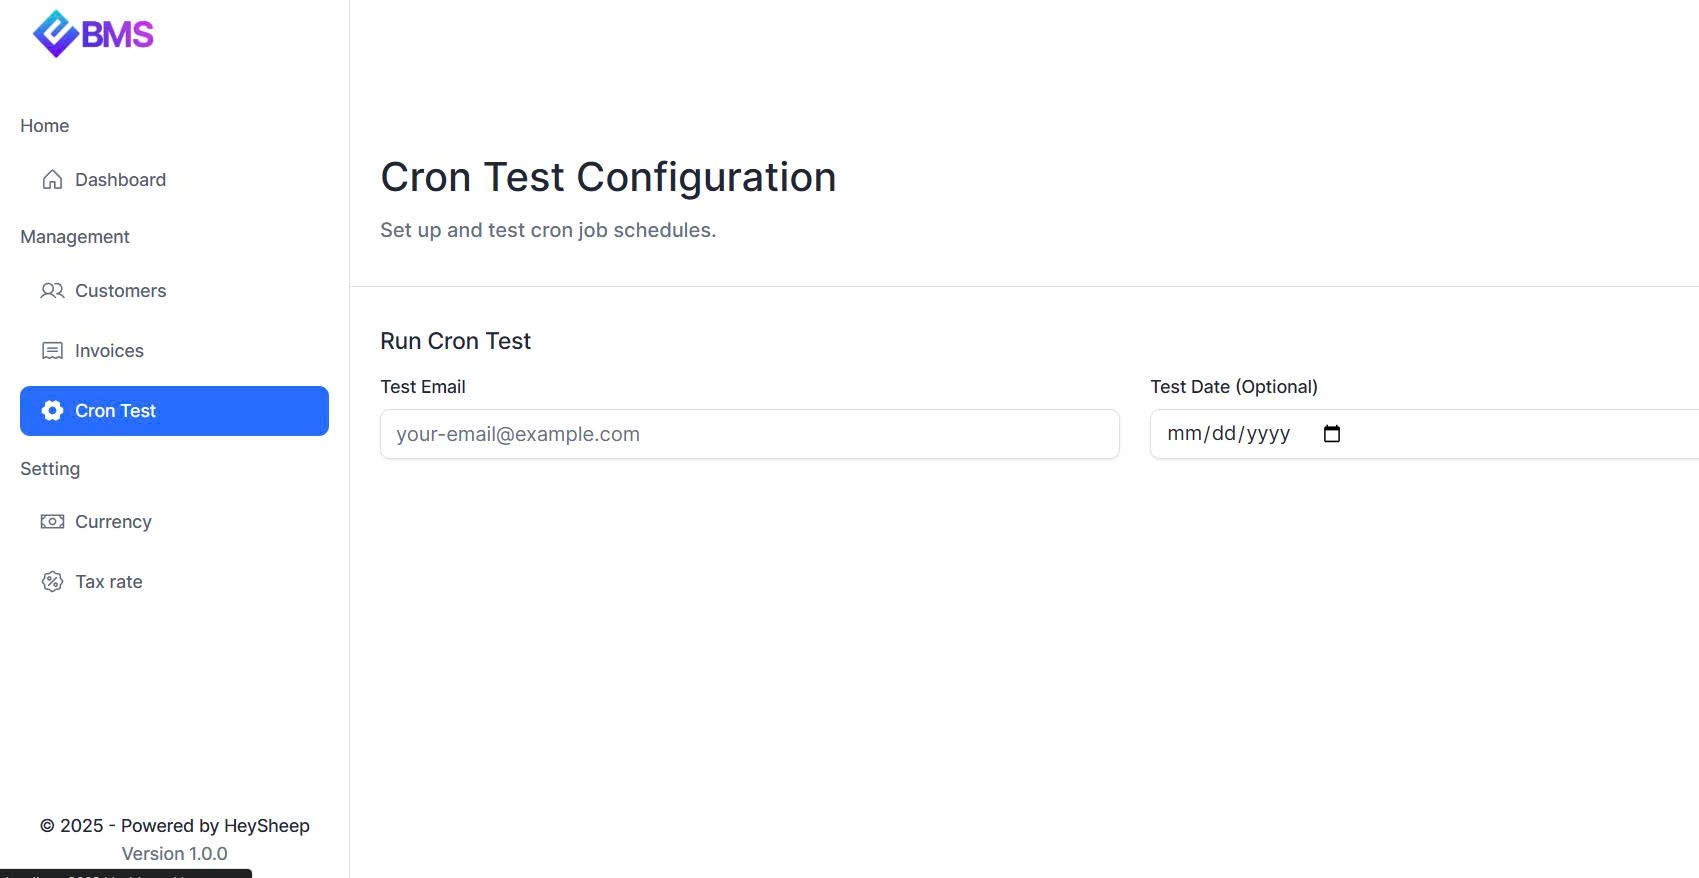Open the Customers menu label
This screenshot has width=1699, height=878.
click(x=120, y=291)
